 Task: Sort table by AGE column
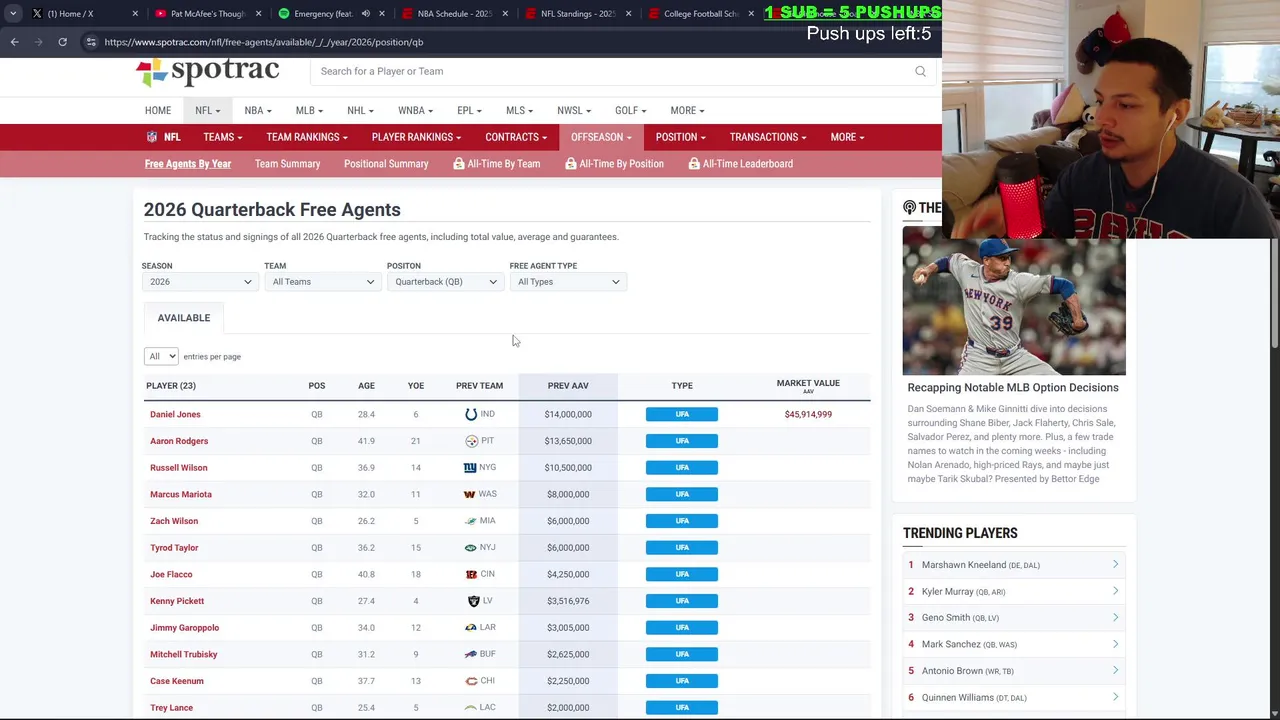tap(366, 386)
